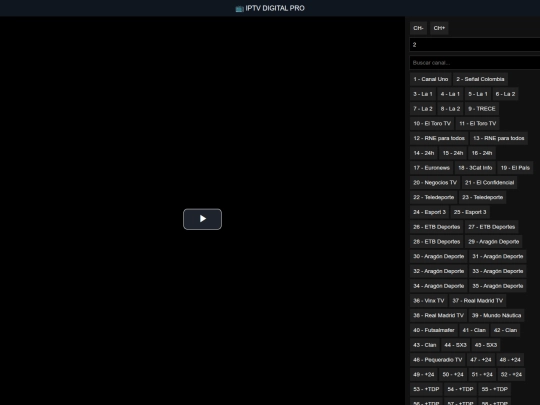The image size is (540, 405).
Task: Play channel 9 - TRECE
Action: click(x=481, y=109)
